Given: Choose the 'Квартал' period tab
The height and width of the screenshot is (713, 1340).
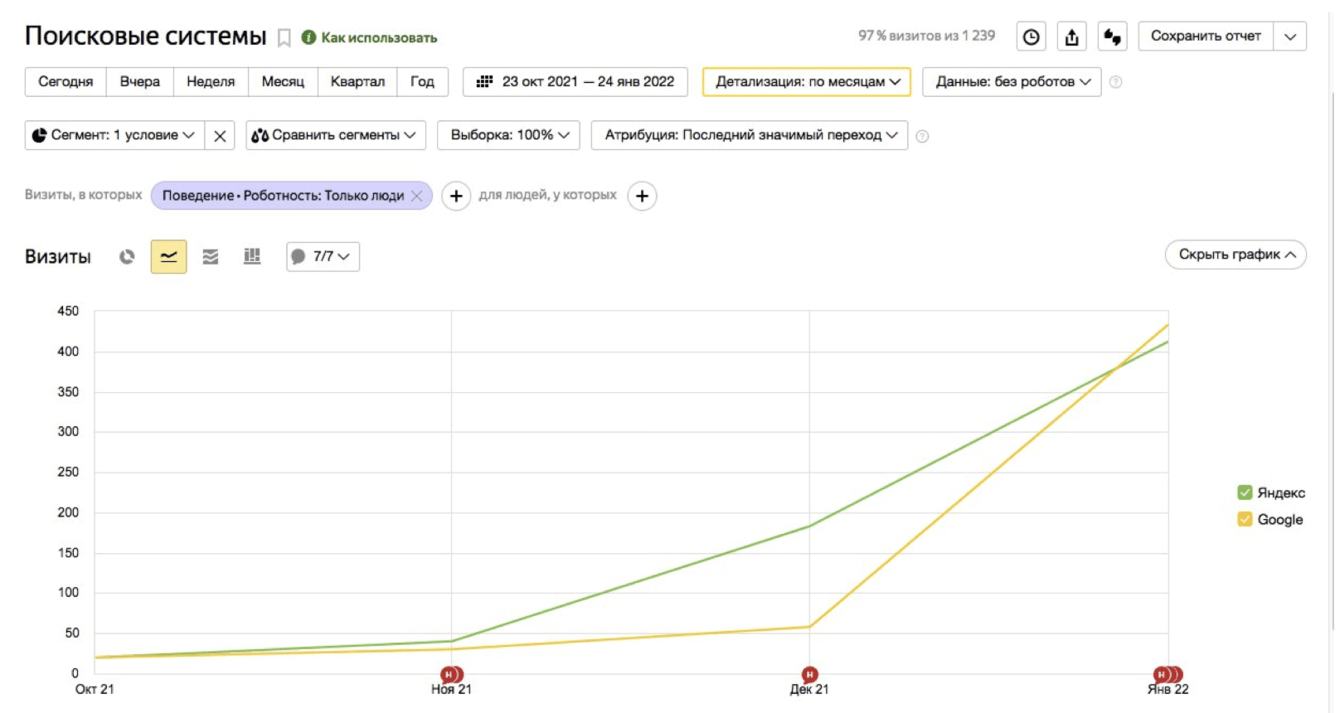Looking at the screenshot, I should click(357, 82).
